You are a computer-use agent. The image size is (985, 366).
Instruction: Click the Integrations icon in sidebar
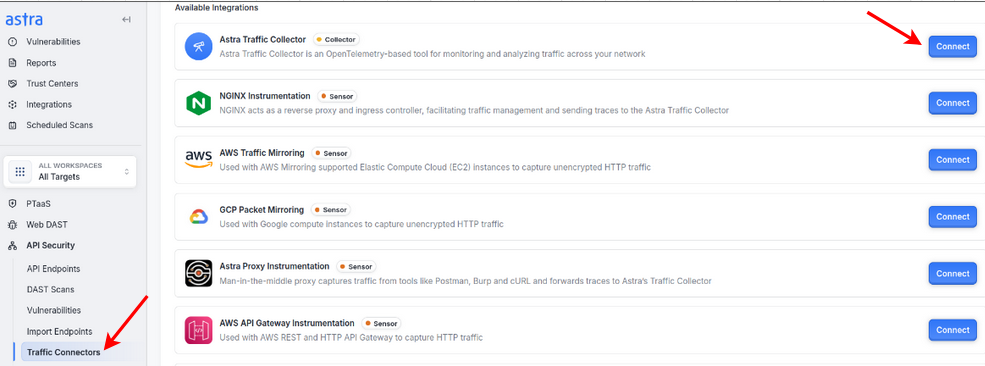12,104
